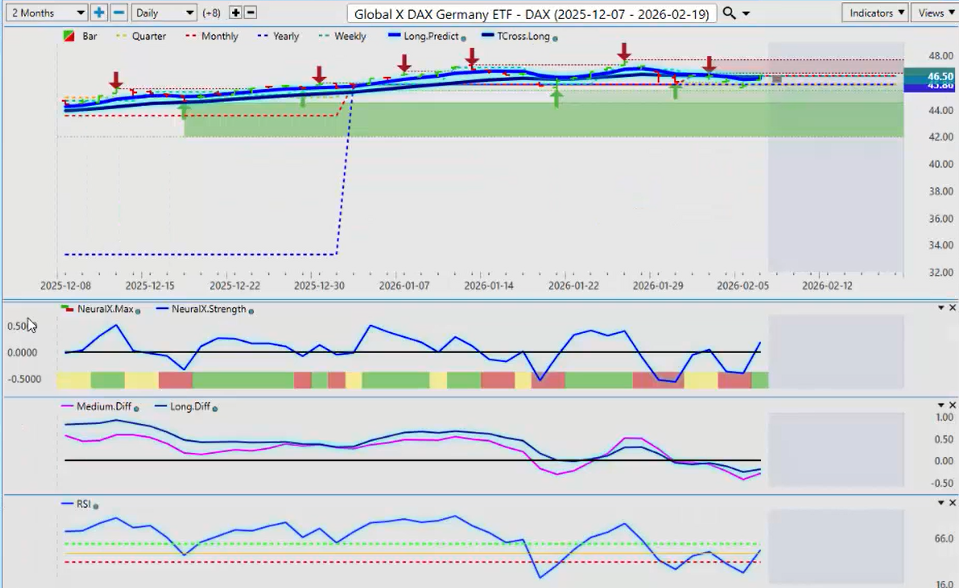Click the black minus forecast decrement icon

point(250,13)
